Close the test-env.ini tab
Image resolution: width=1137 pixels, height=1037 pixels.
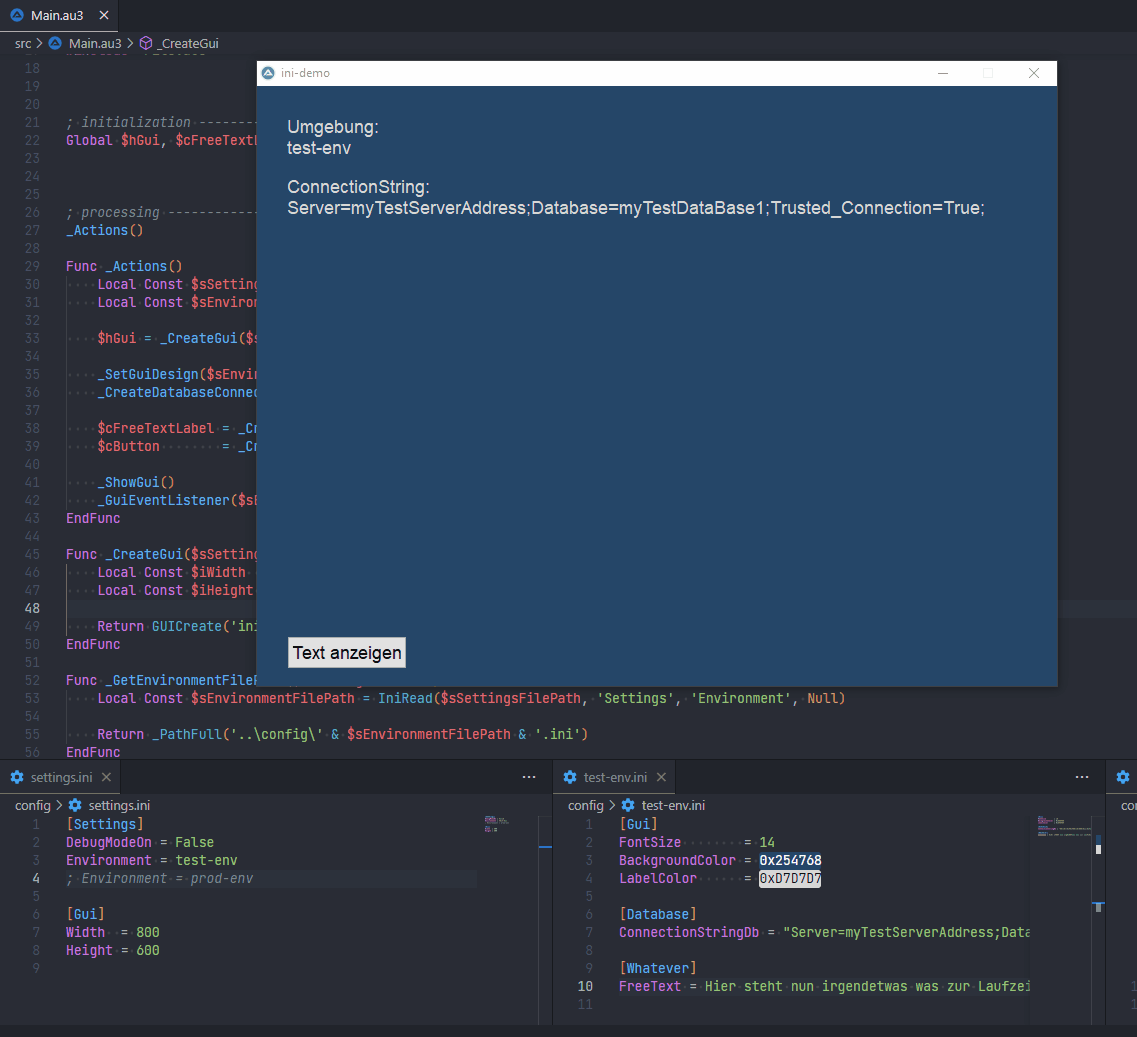(x=661, y=777)
